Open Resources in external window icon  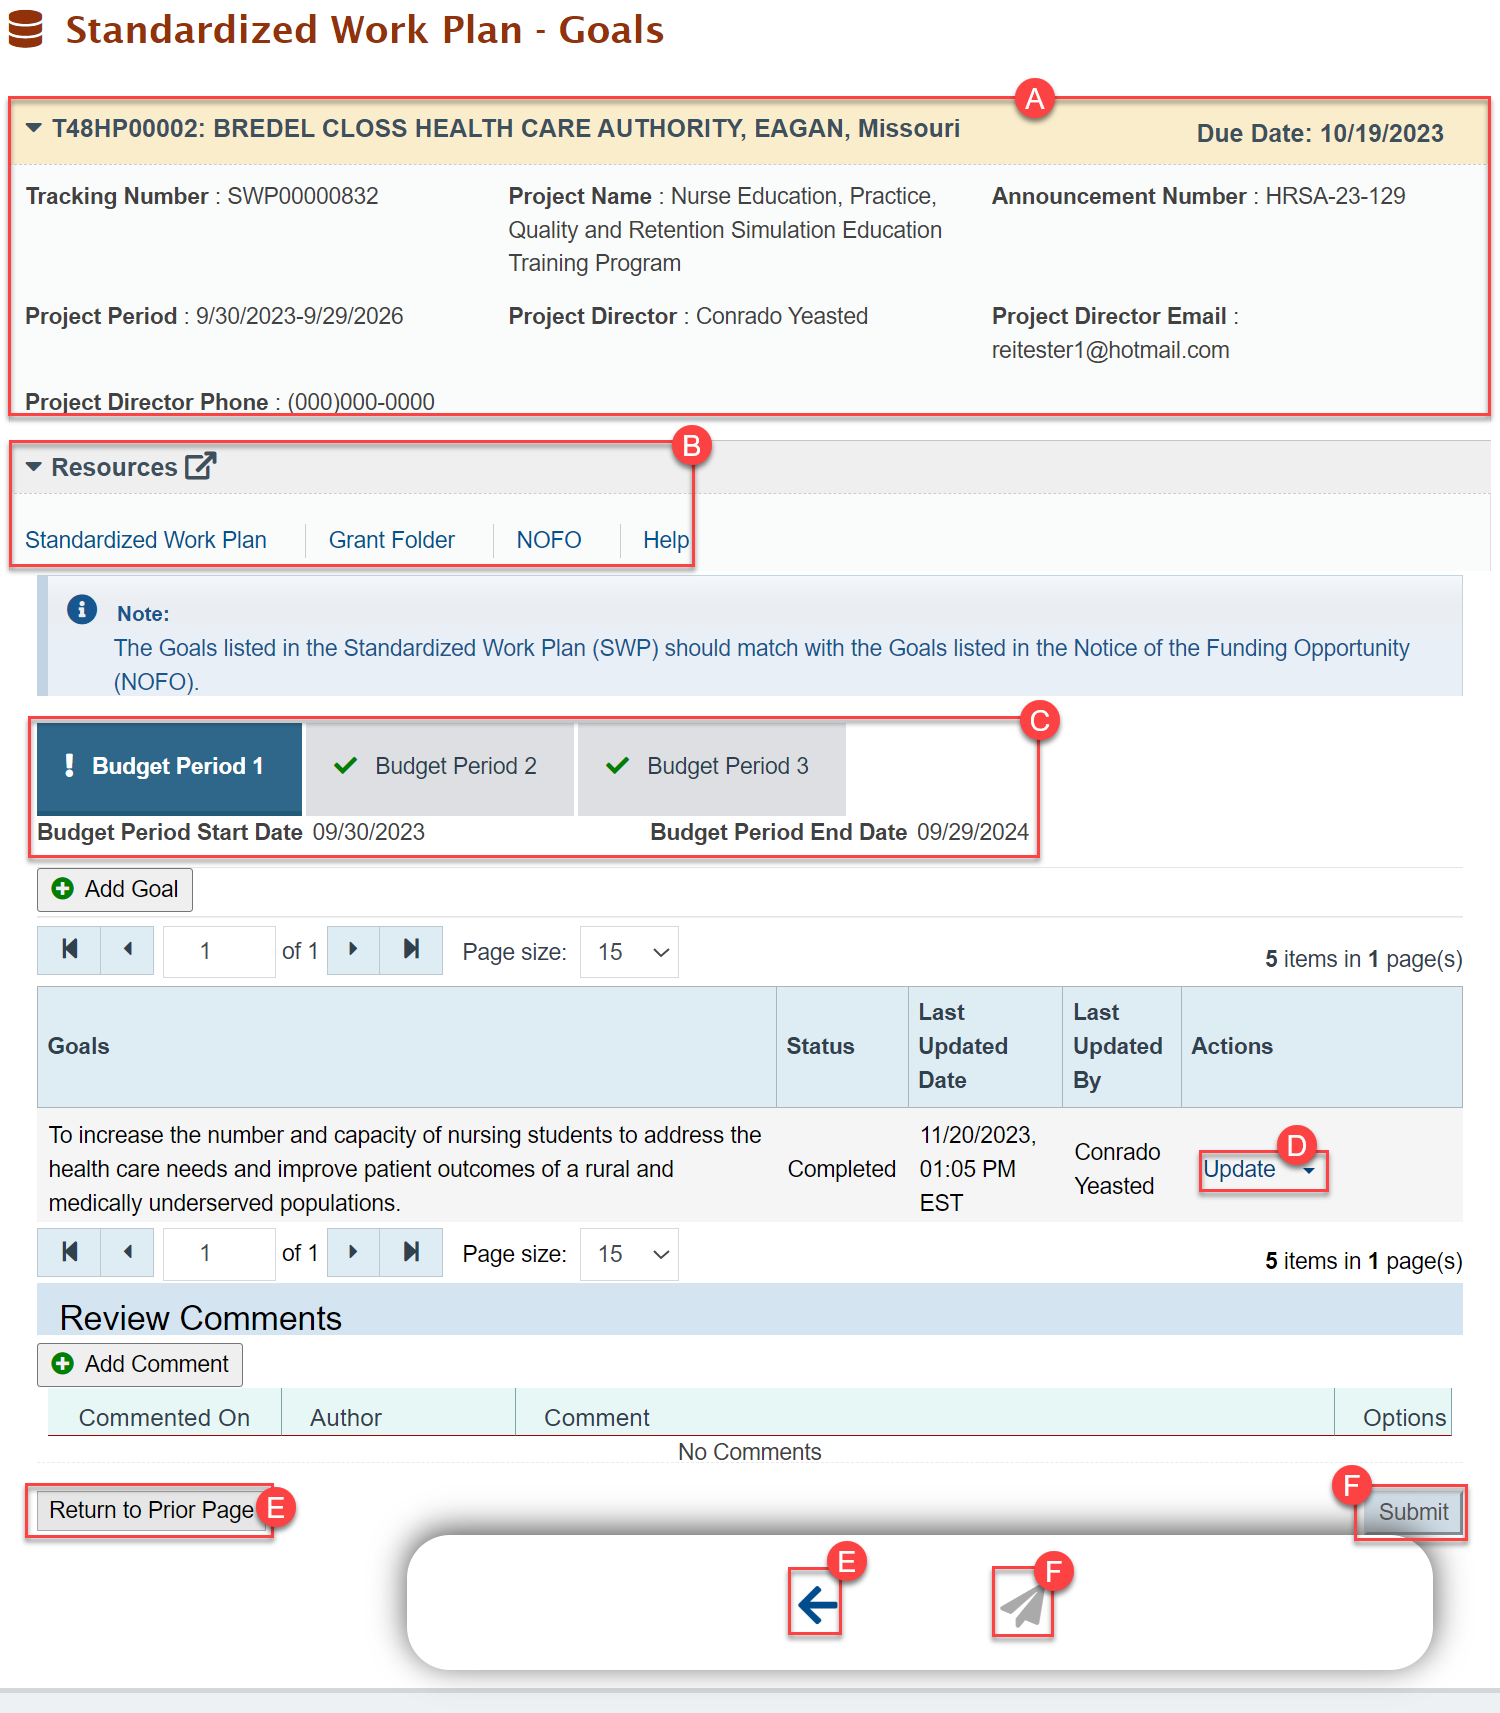(201, 466)
